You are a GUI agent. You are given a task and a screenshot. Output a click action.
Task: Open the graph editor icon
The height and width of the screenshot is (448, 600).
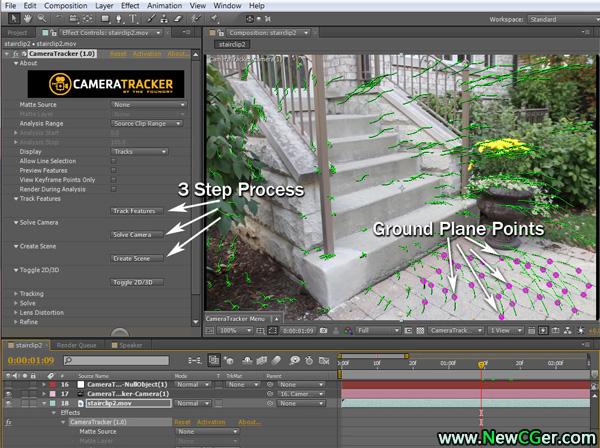point(324,360)
